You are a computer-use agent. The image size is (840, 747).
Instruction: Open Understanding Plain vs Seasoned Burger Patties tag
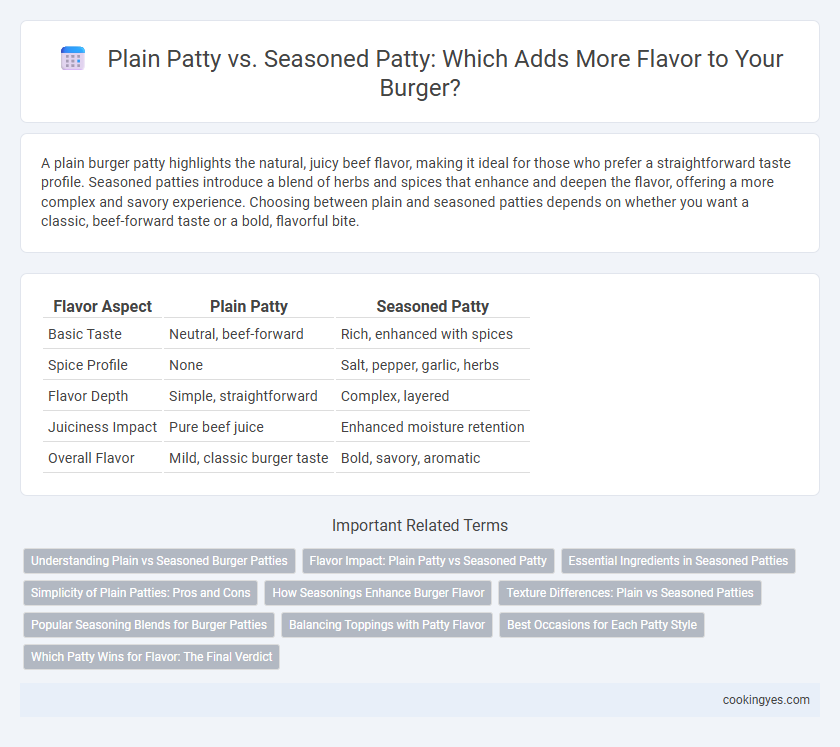(159, 561)
